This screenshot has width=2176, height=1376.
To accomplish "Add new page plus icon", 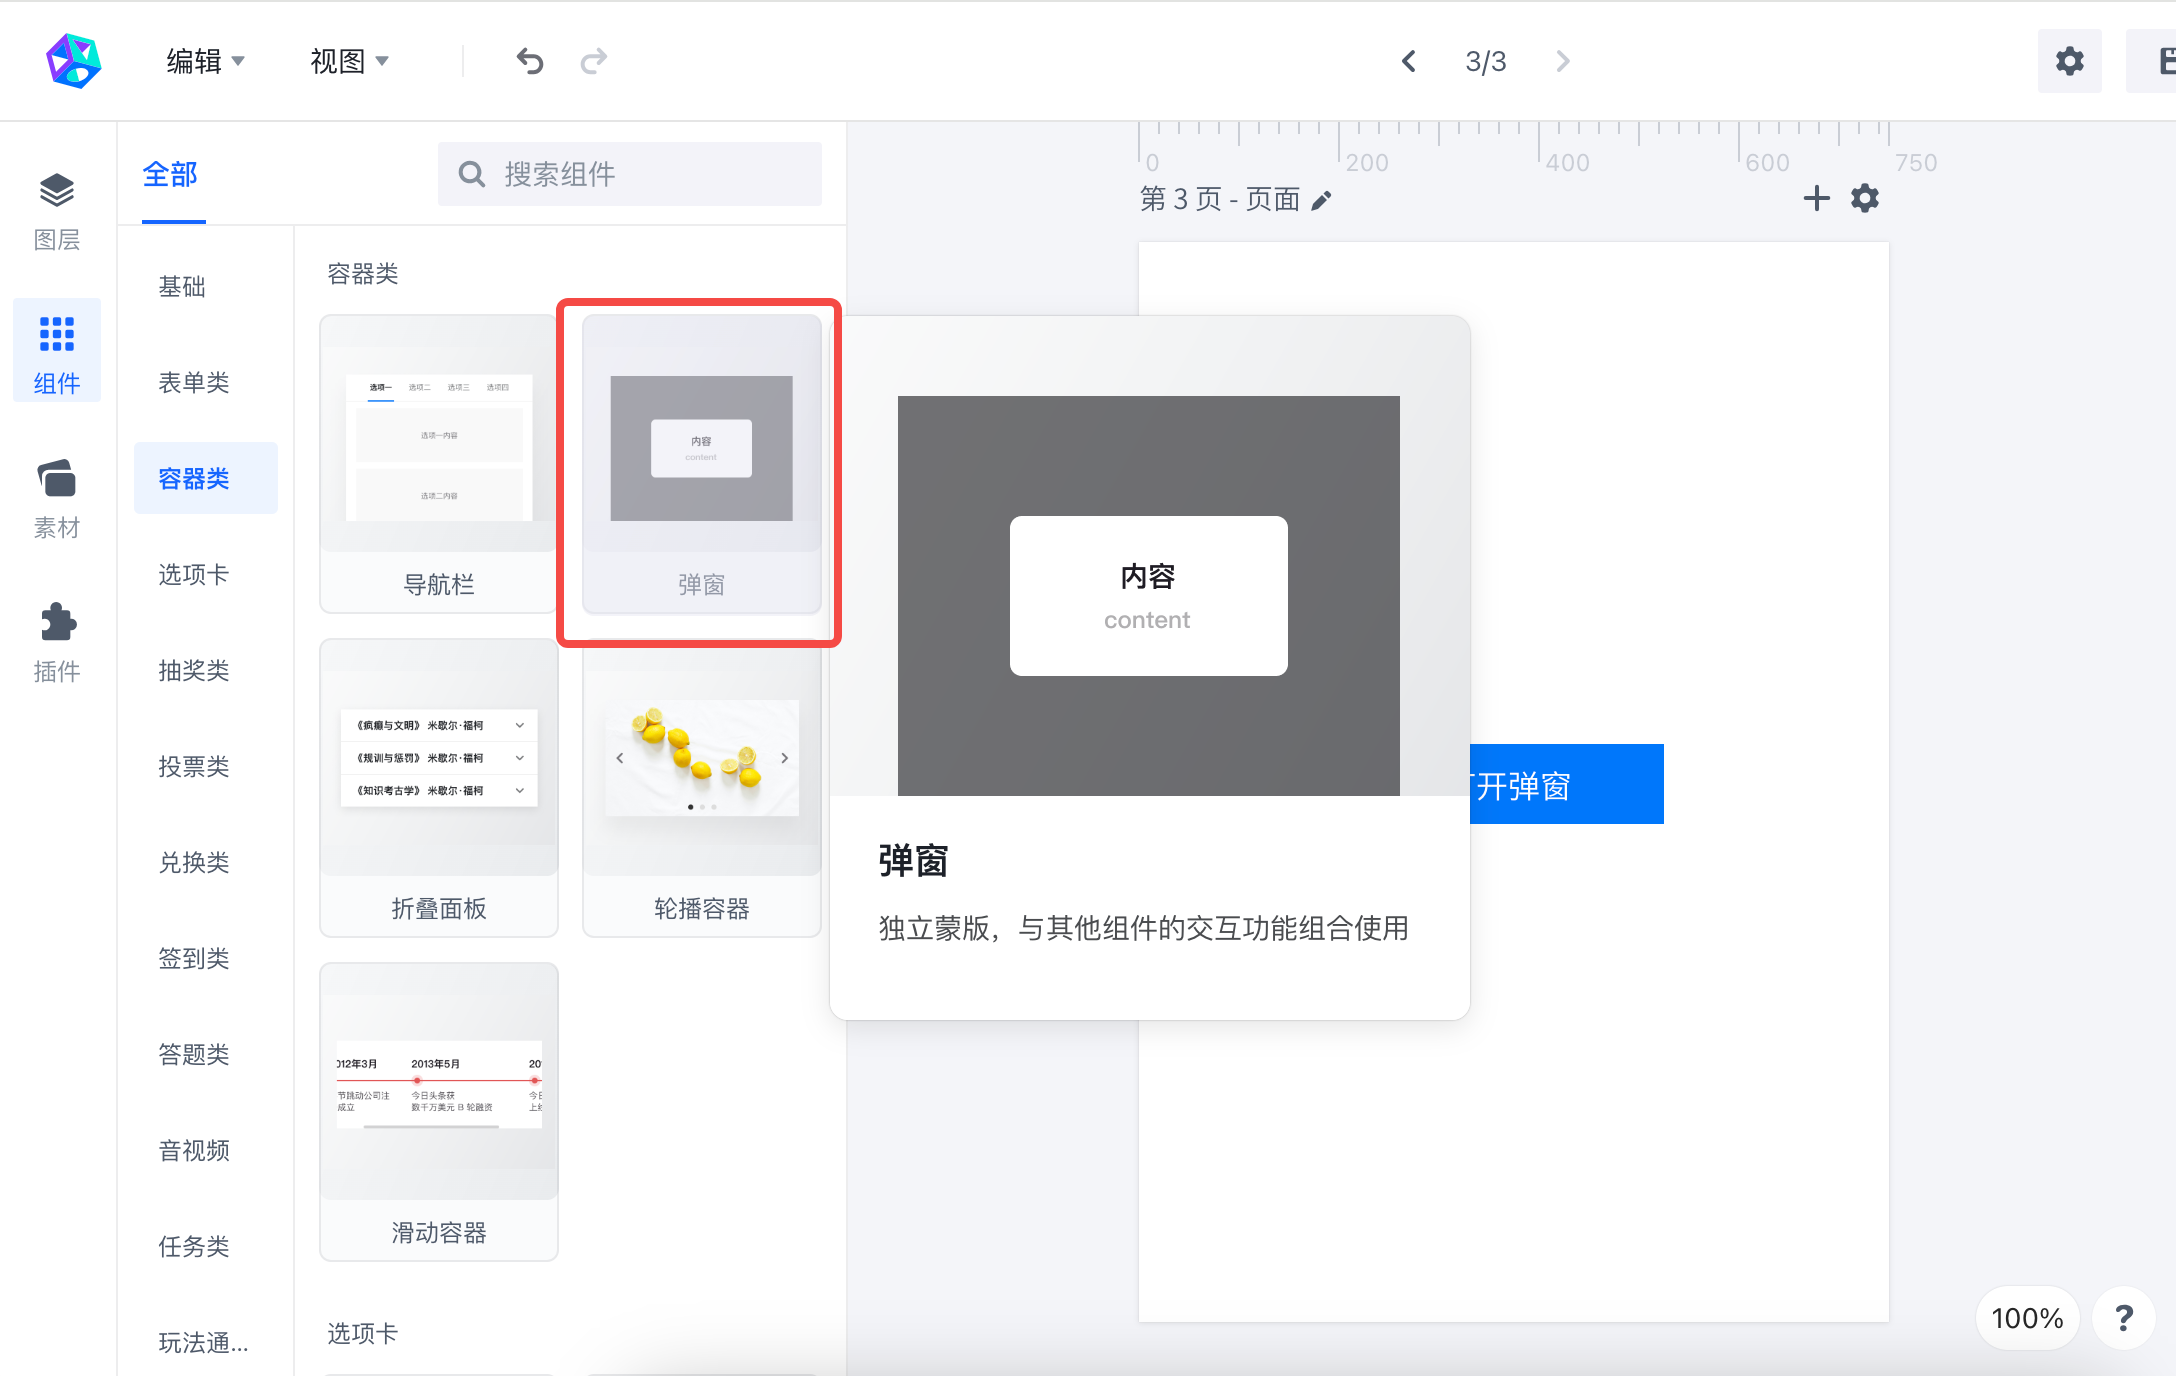I will coord(1816,198).
